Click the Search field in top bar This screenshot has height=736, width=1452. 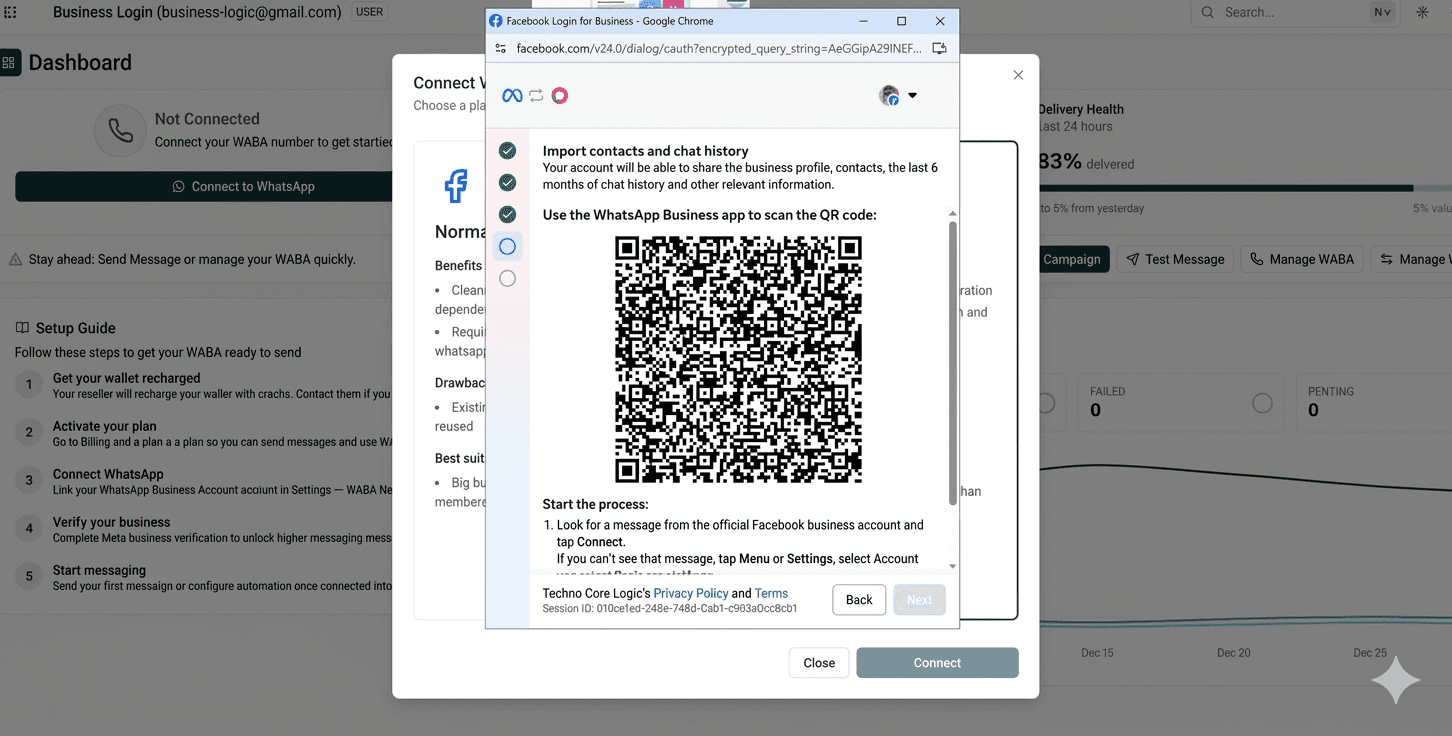1294,12
